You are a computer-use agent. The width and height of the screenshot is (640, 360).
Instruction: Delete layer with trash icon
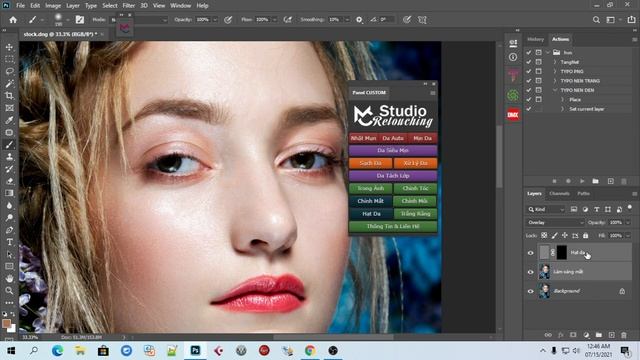pyautogui.click(x=624, y=335)
